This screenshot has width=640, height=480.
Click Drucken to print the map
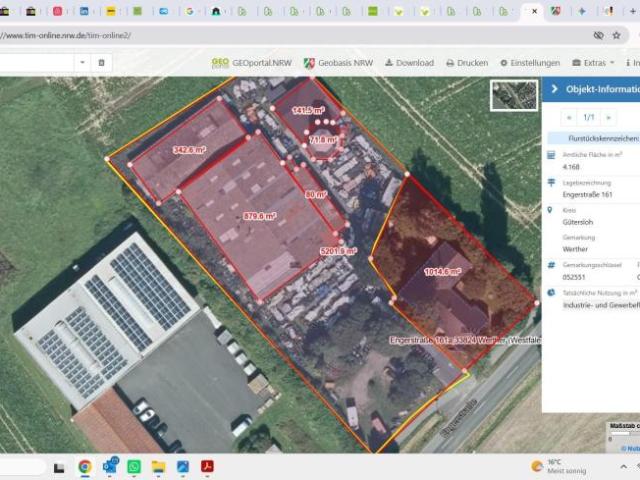[467, 63]
